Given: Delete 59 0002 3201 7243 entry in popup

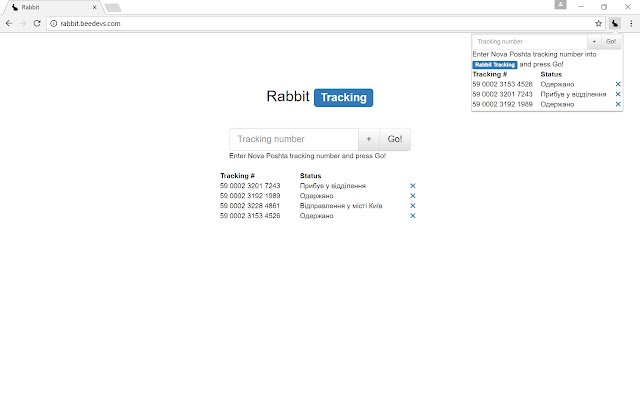Looking at the screenshot, I should [618, 94].
